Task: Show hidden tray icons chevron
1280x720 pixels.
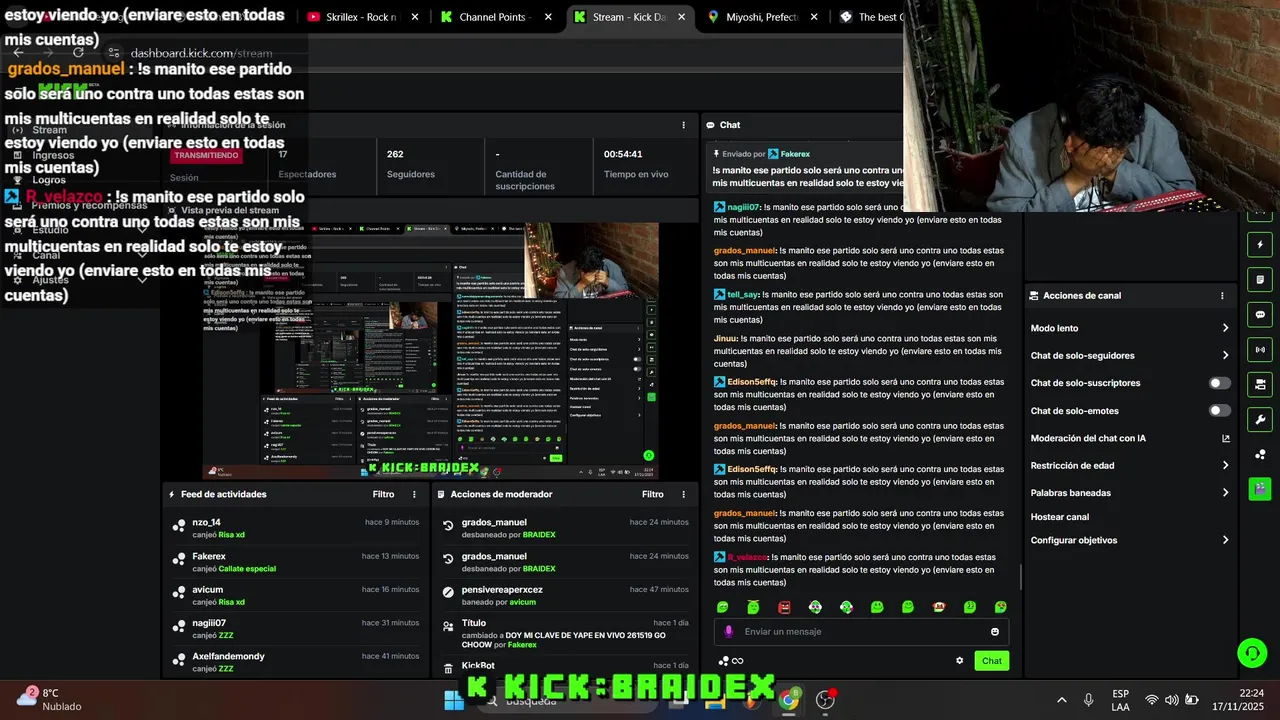Action: tap(1061, 700)
